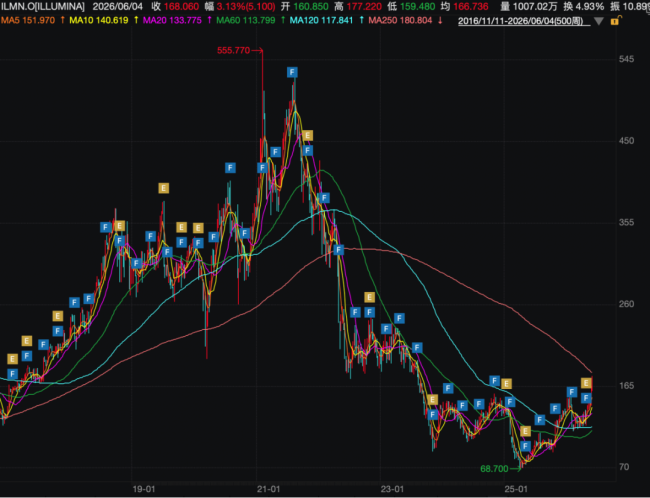Click the 2016/11/11-2026/06/04 date range link
The height and width of the screenshot is (498, 650).
tap(524, 21)
